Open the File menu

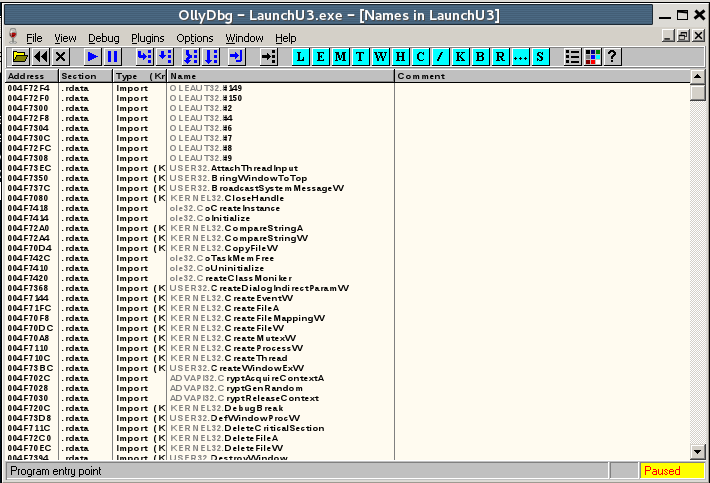pyautogui.click(x=34, y=38)
